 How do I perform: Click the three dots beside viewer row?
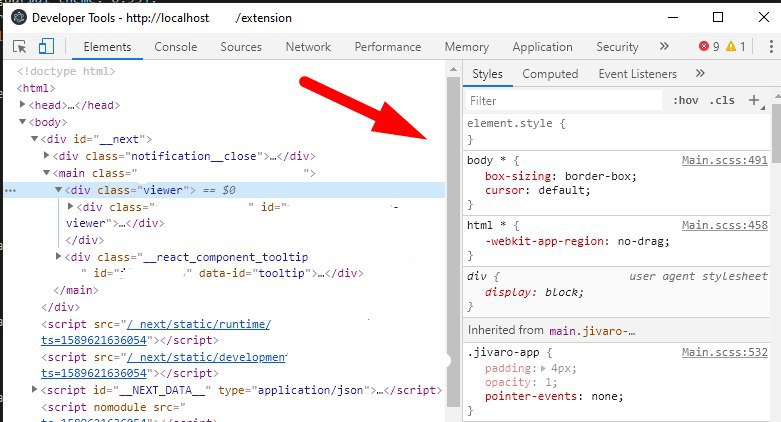pyautogui.click(x=10, y=190)
